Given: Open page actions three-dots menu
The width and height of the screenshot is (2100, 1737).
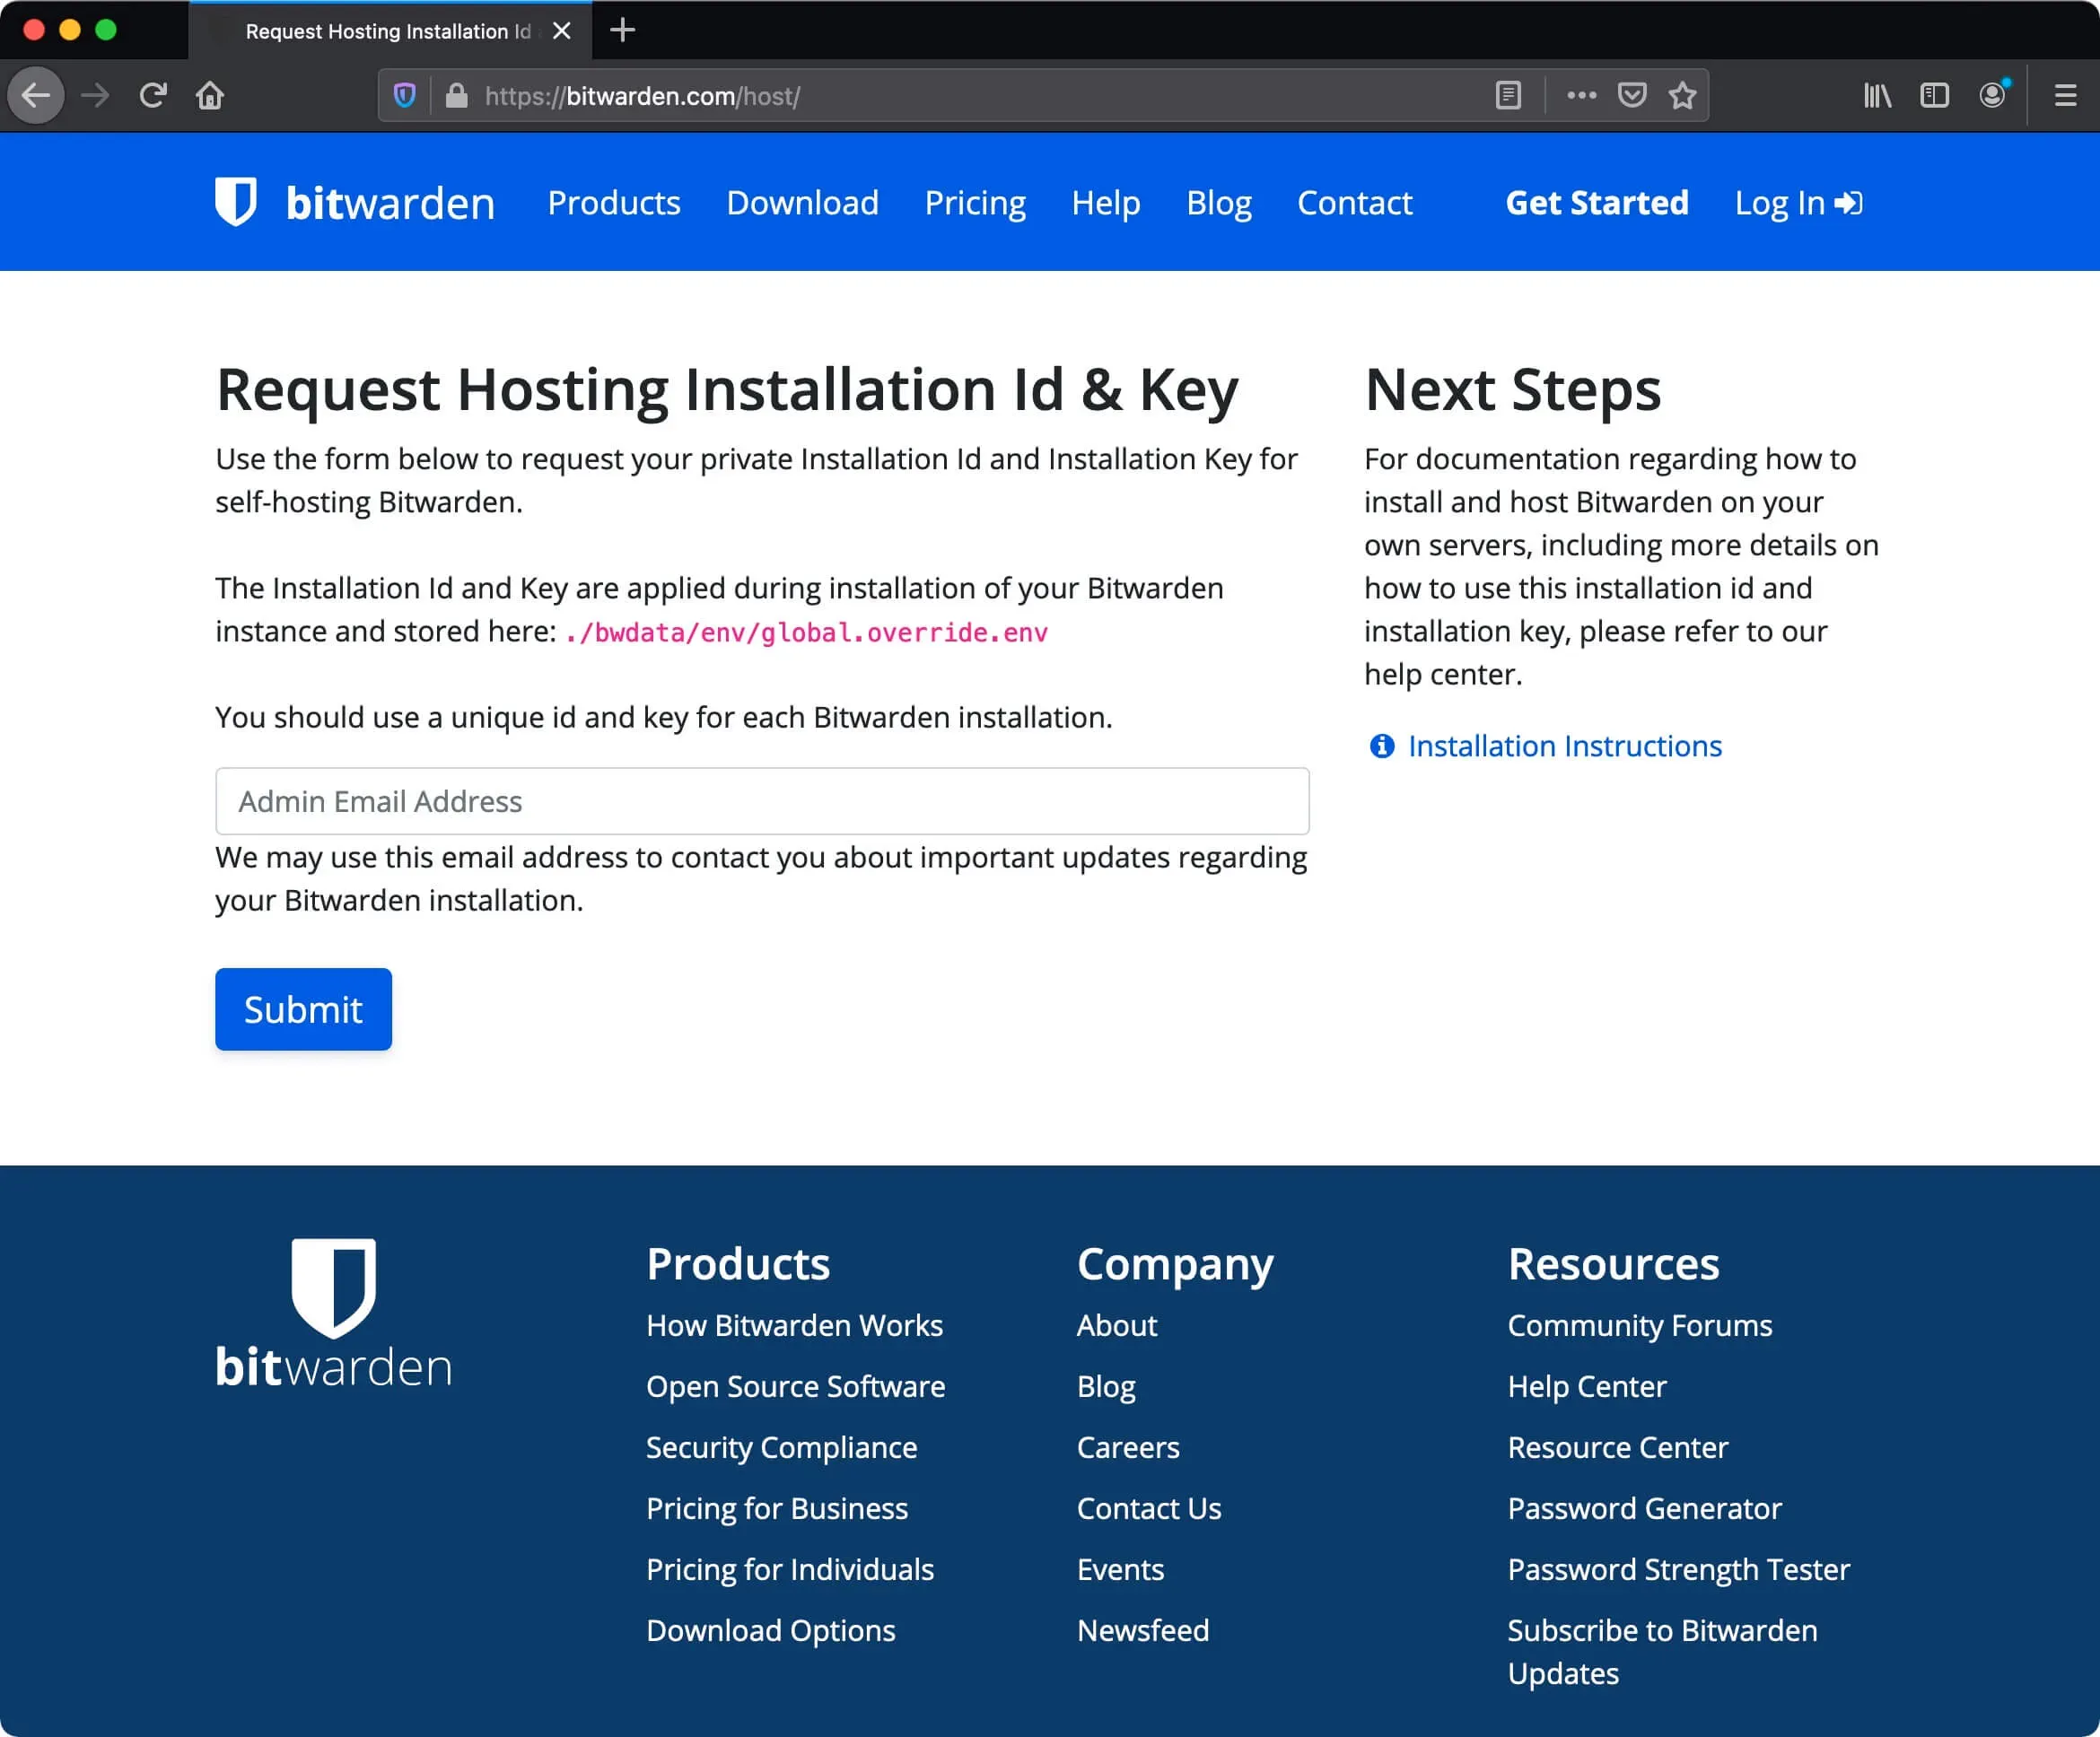Looking at the screenshot, I should [1581, 96].
